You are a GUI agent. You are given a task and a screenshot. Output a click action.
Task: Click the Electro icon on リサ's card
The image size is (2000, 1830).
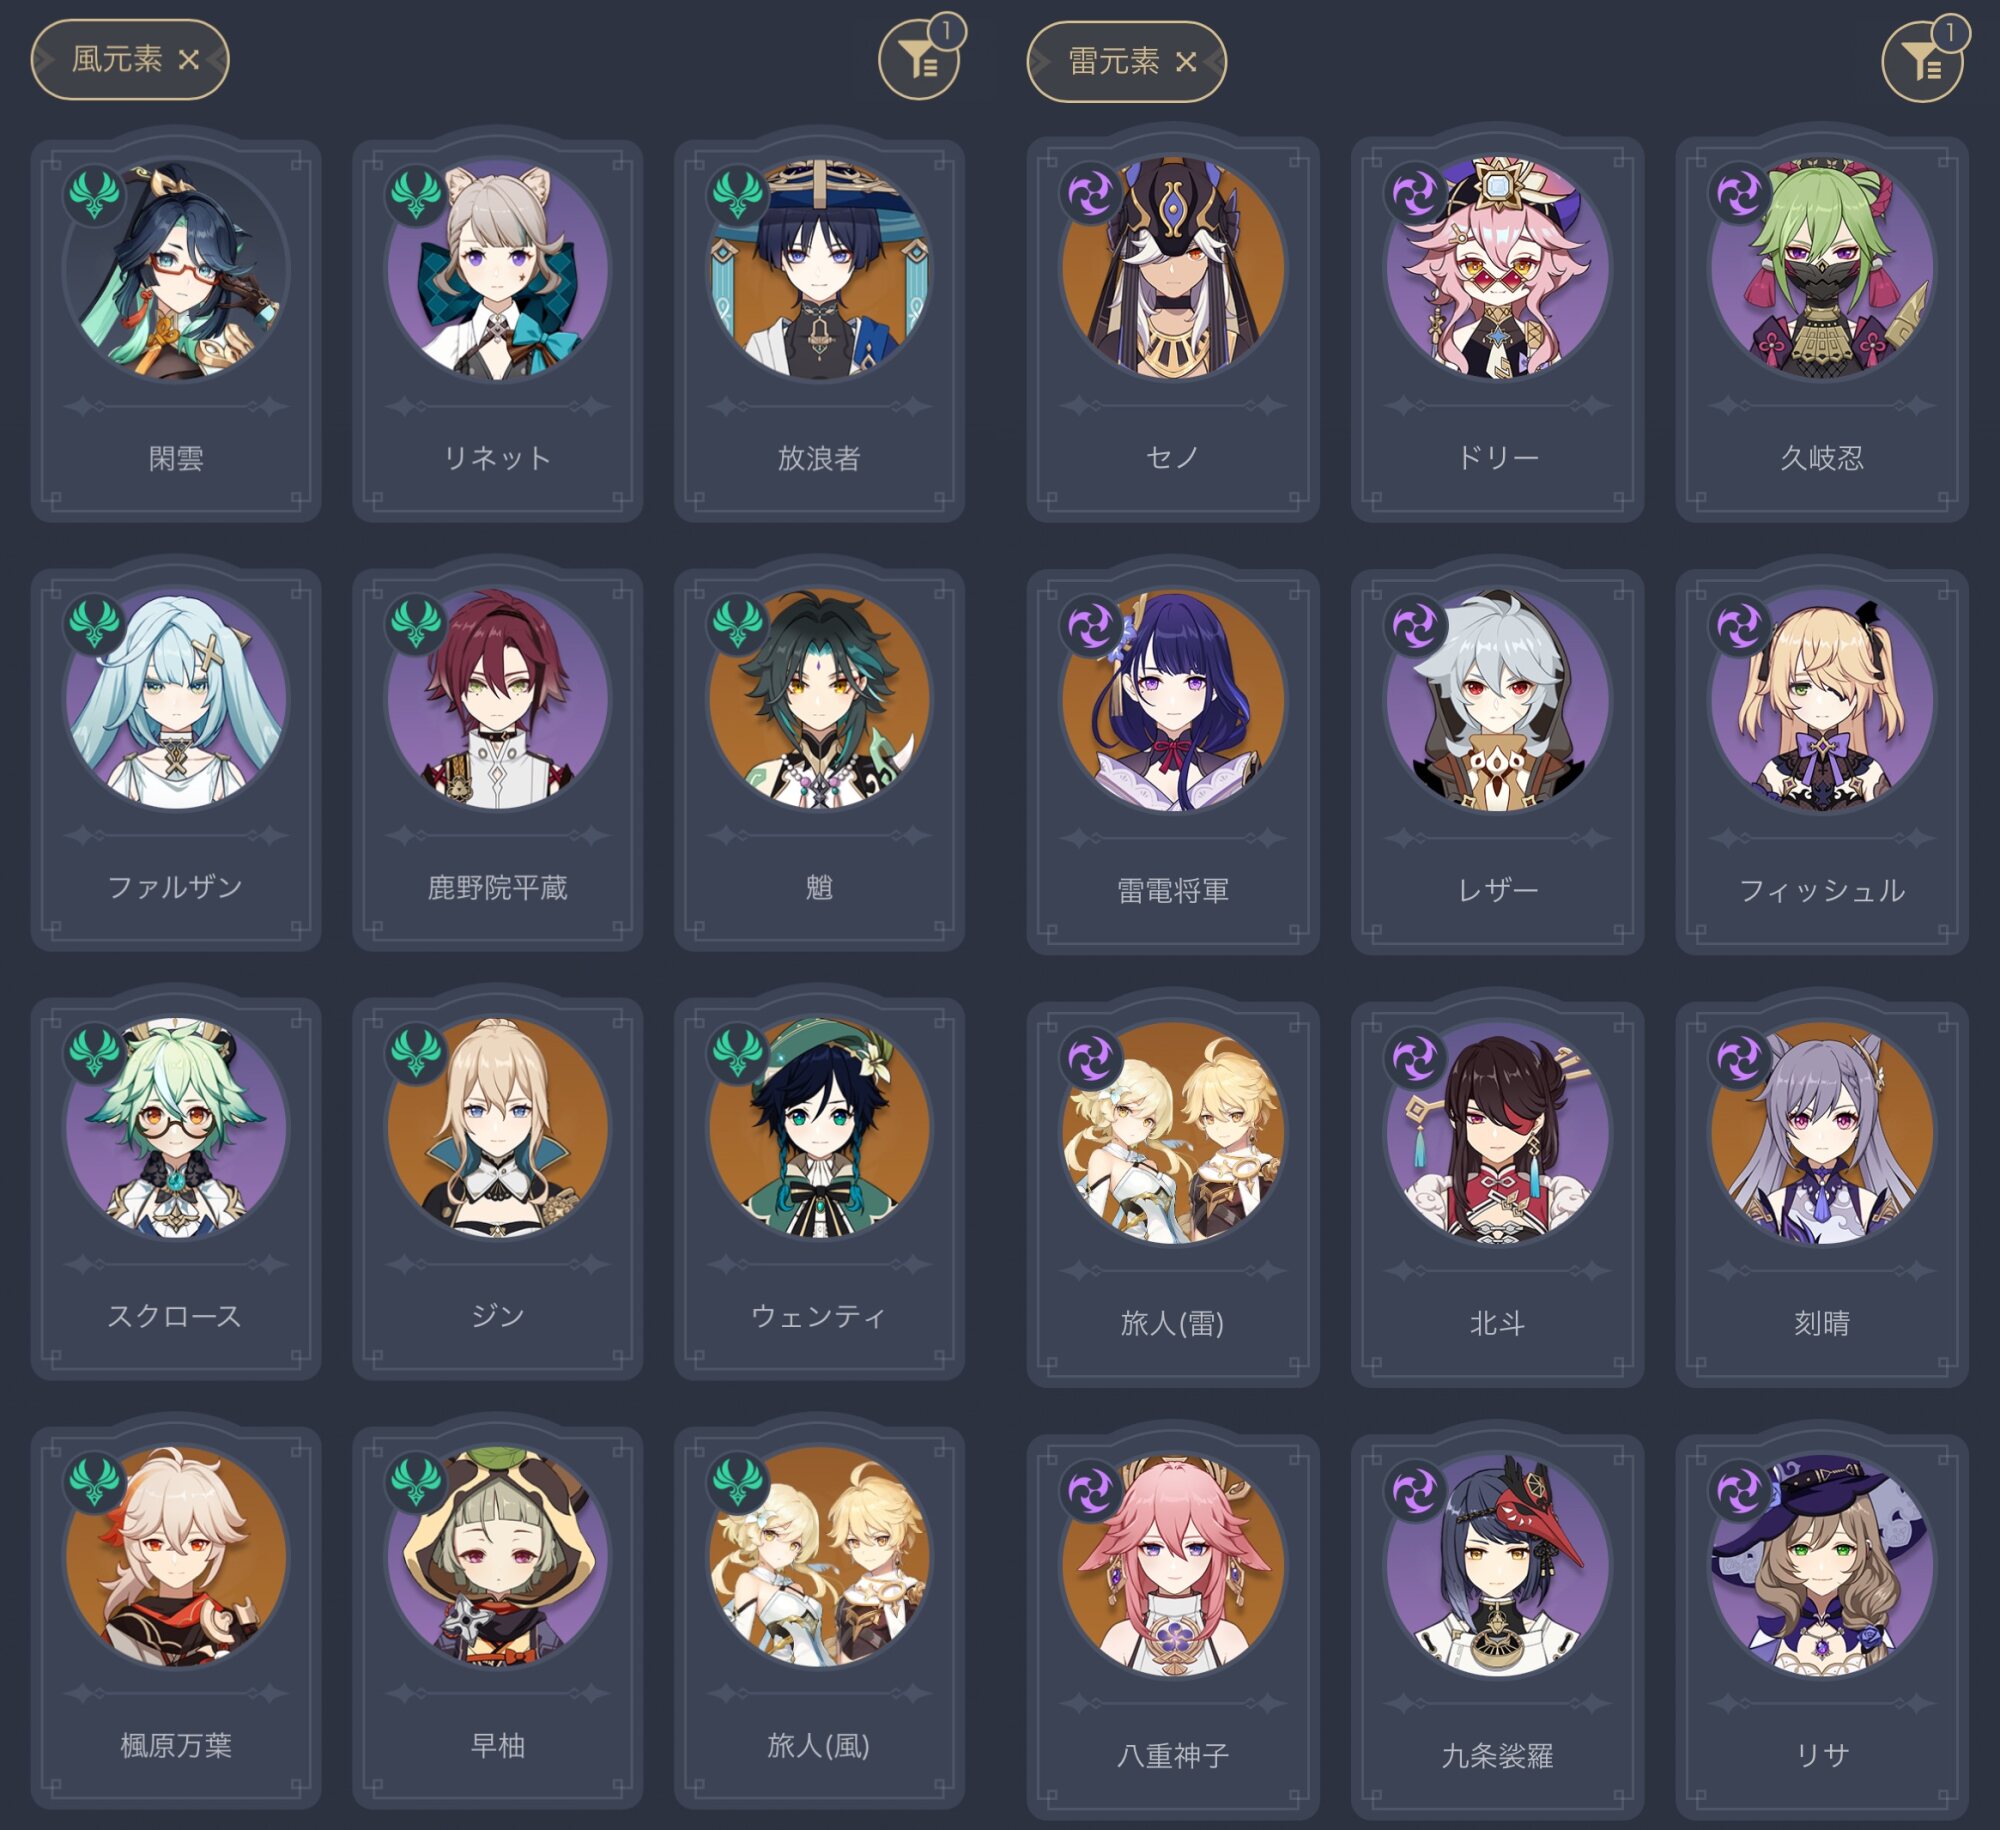1739,1491
